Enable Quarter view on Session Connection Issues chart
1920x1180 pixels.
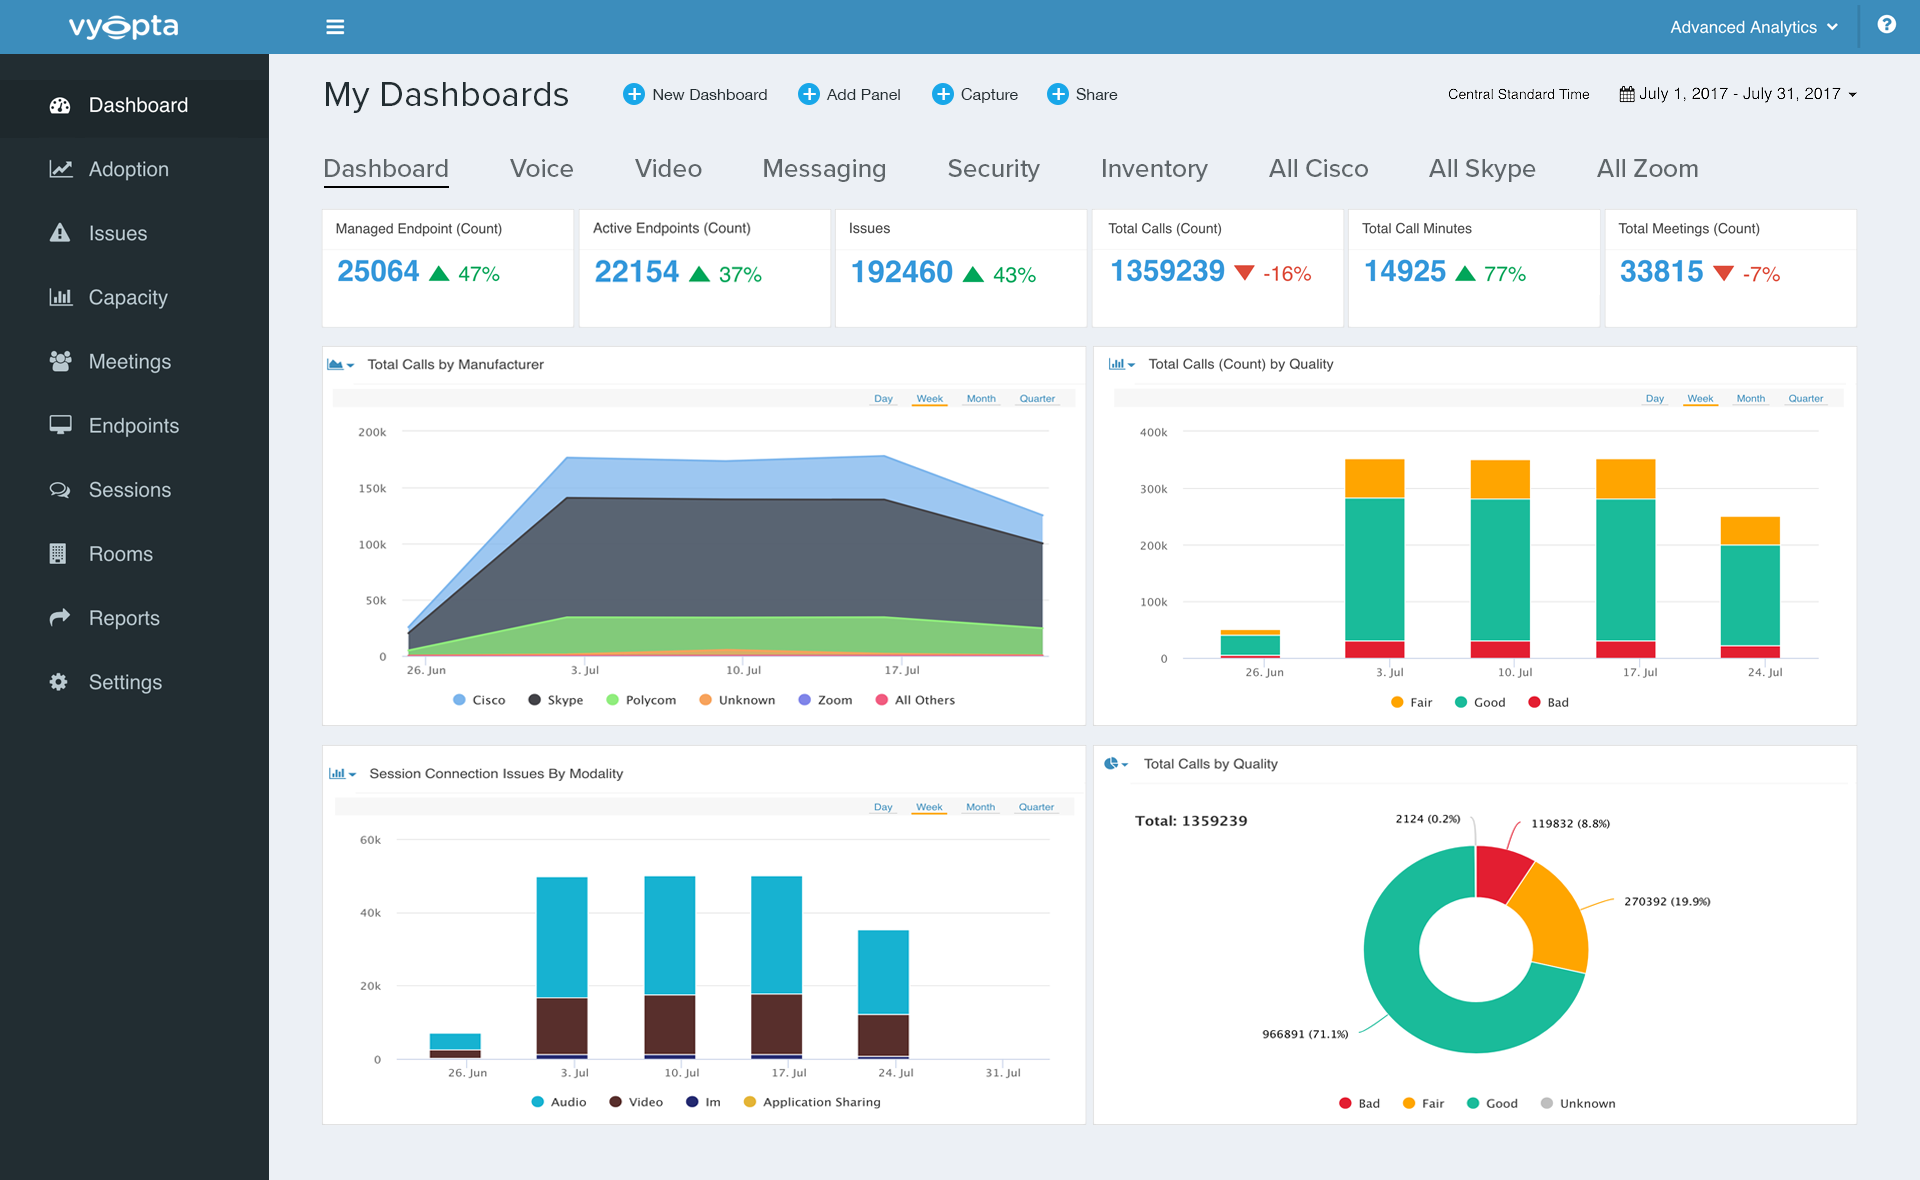pos(1036,807)
